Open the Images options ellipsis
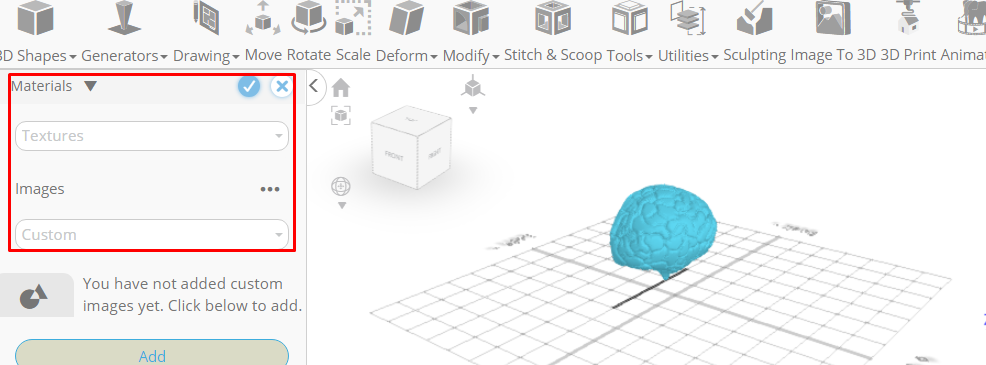 (x=270, y=189)
